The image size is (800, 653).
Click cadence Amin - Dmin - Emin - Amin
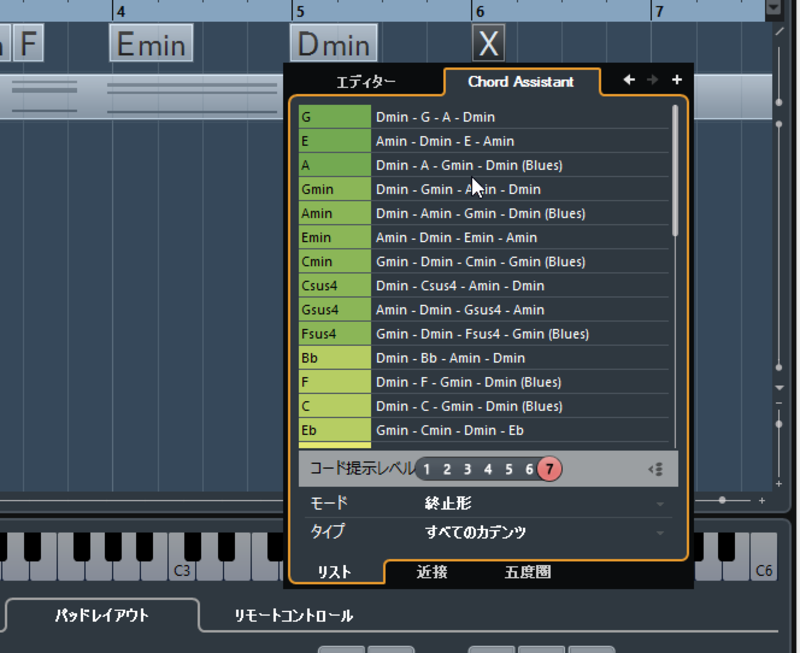tap(457, 237)
